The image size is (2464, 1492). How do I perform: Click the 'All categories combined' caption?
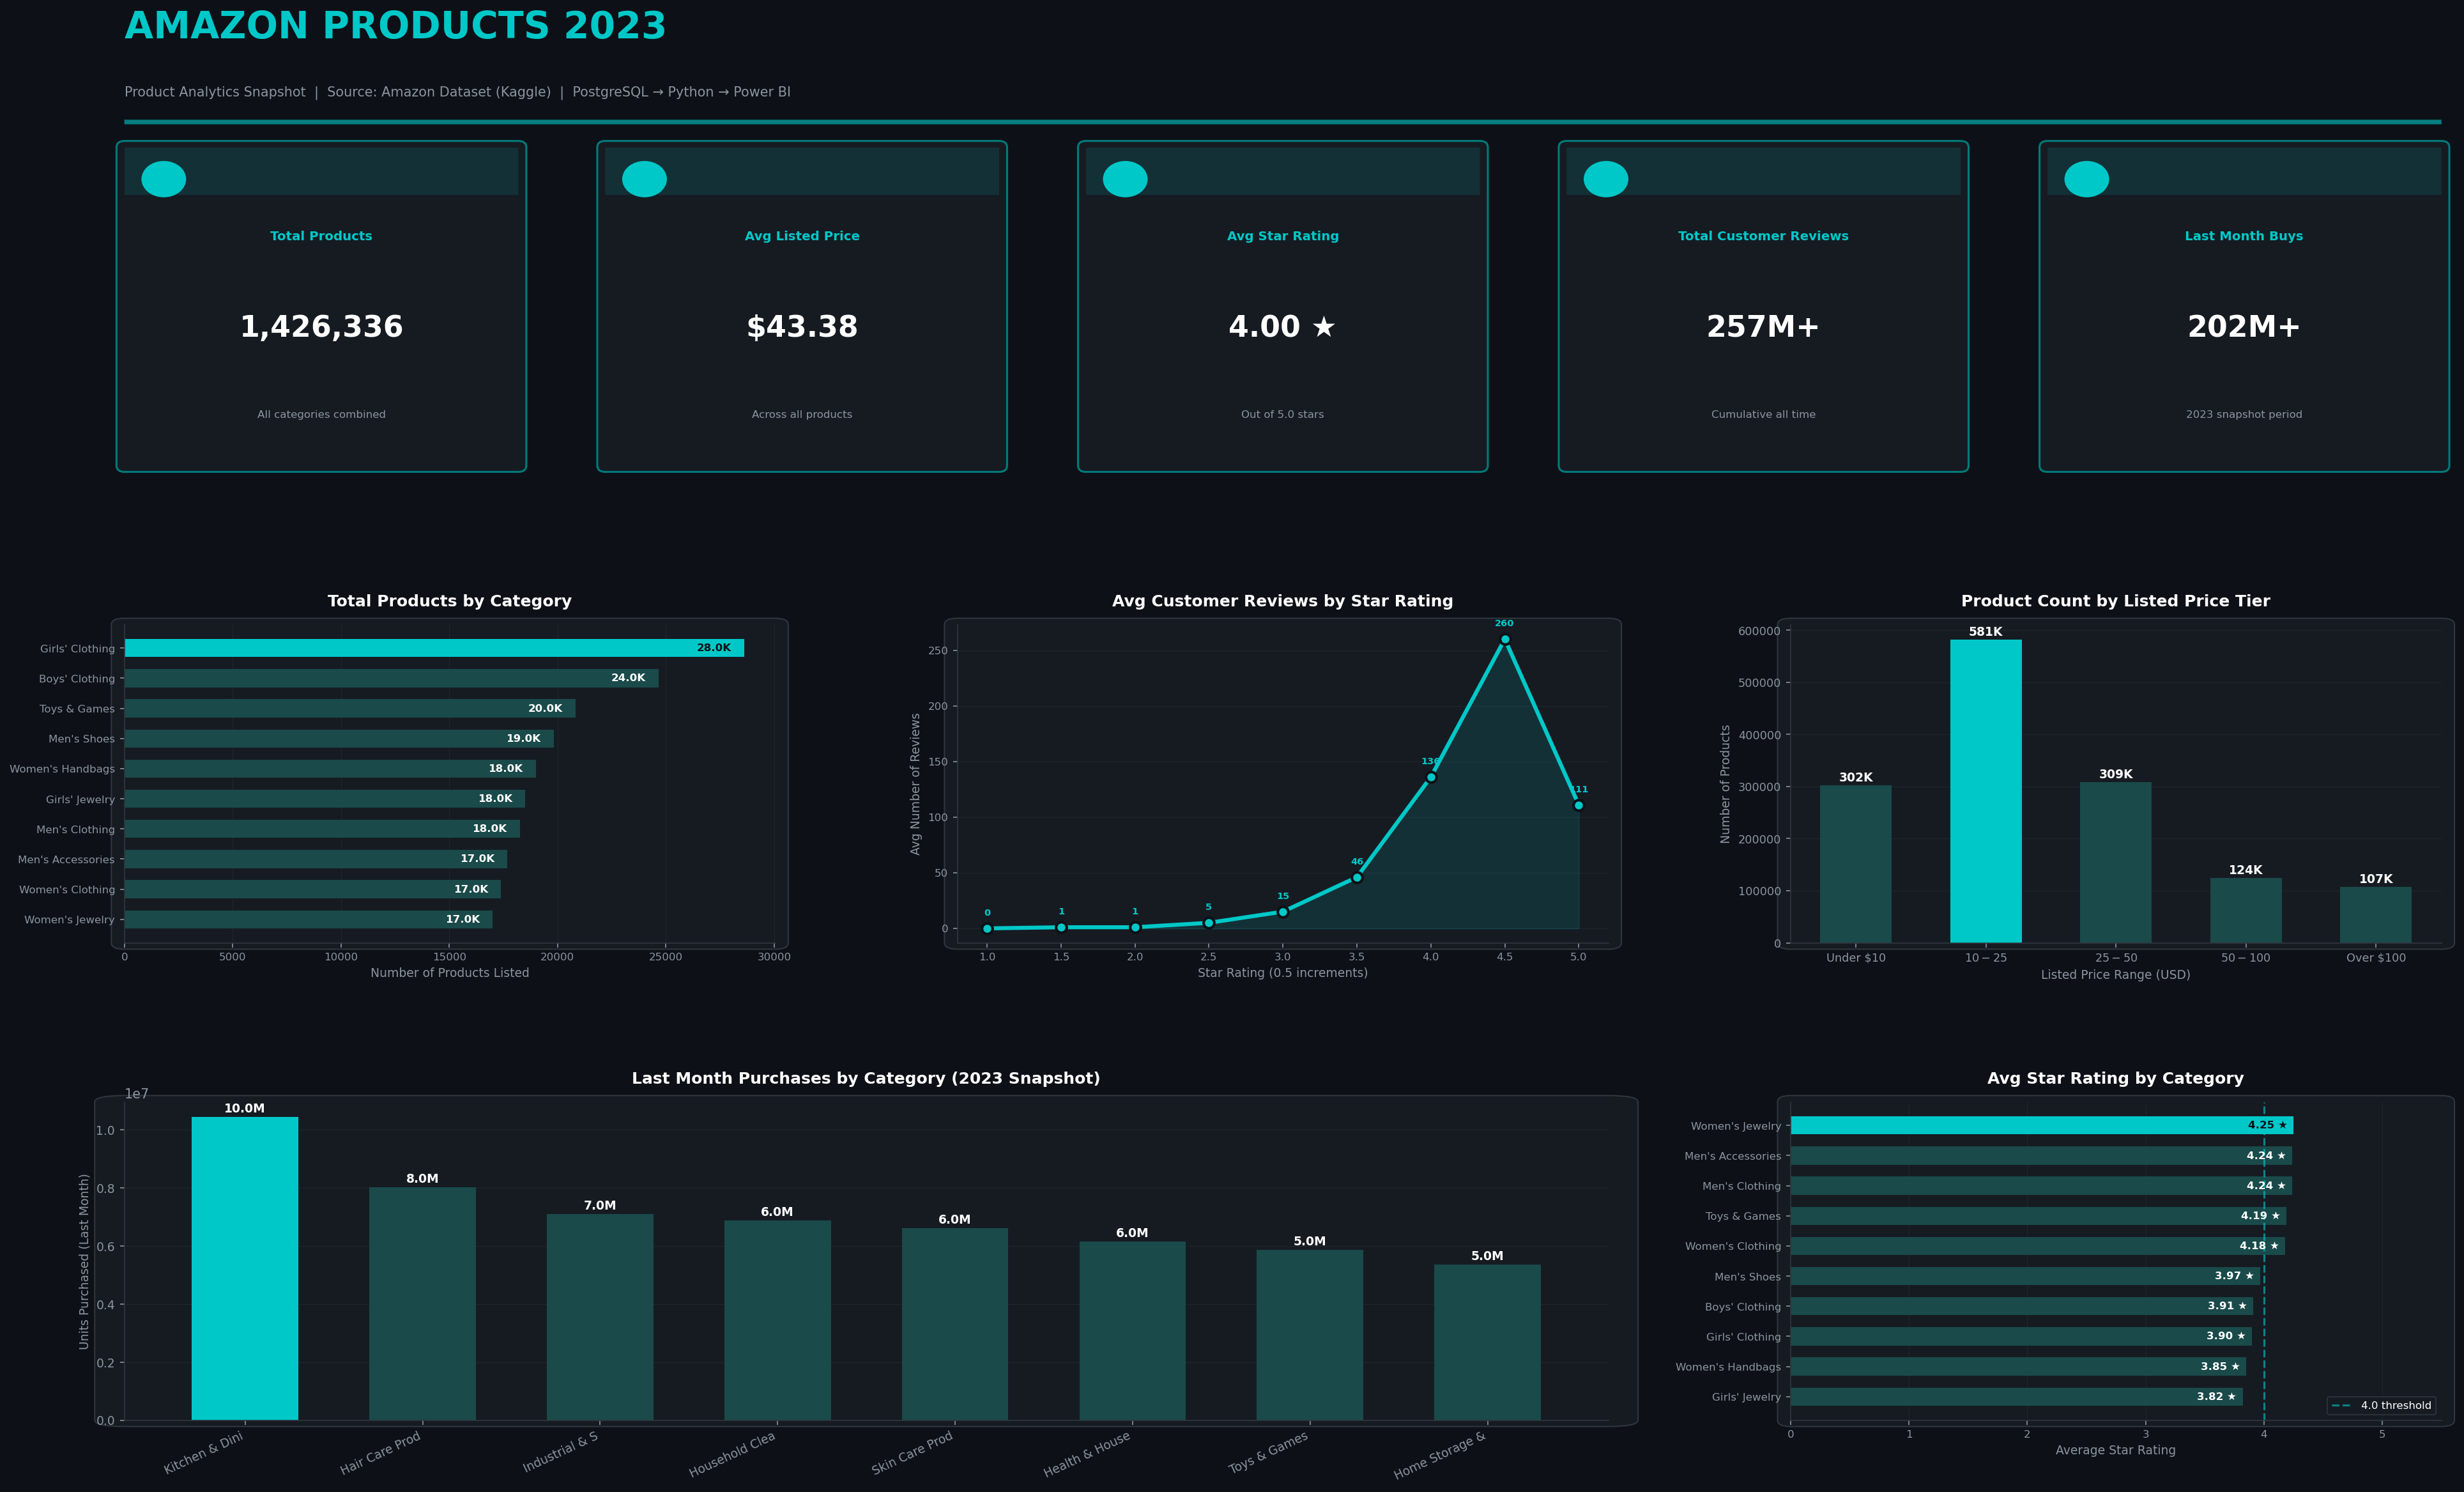(x=321, y=414)
